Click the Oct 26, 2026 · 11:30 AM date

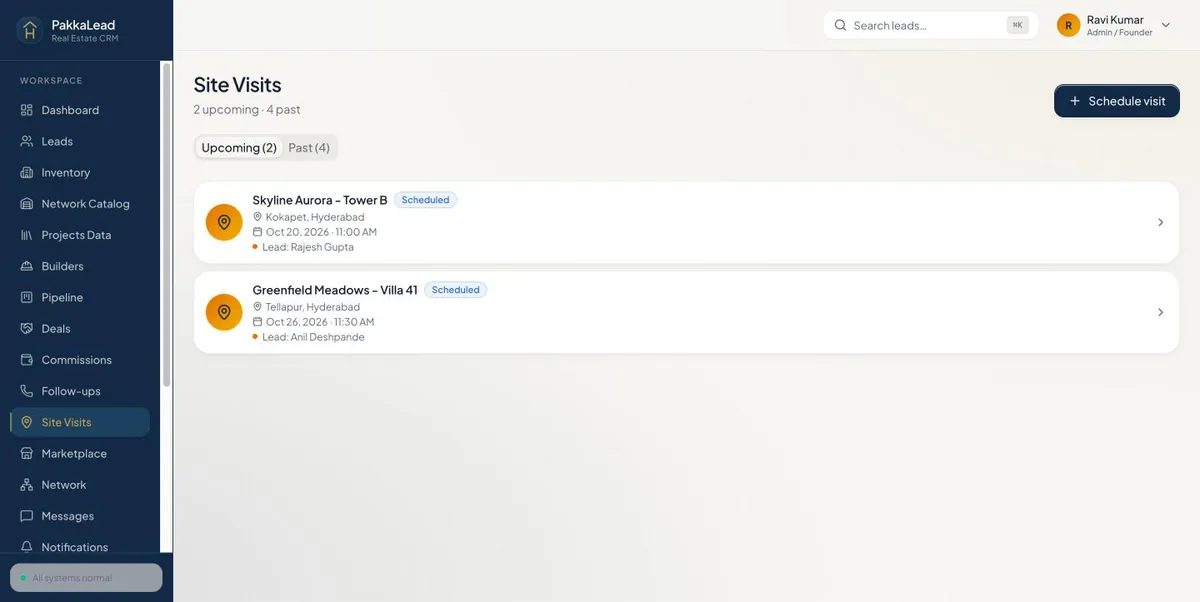tap(320, 322)
